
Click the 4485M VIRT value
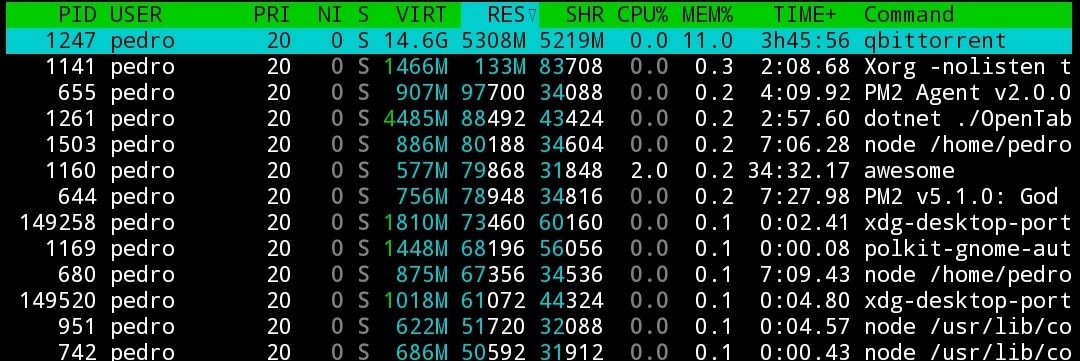[x=416, y=118]
